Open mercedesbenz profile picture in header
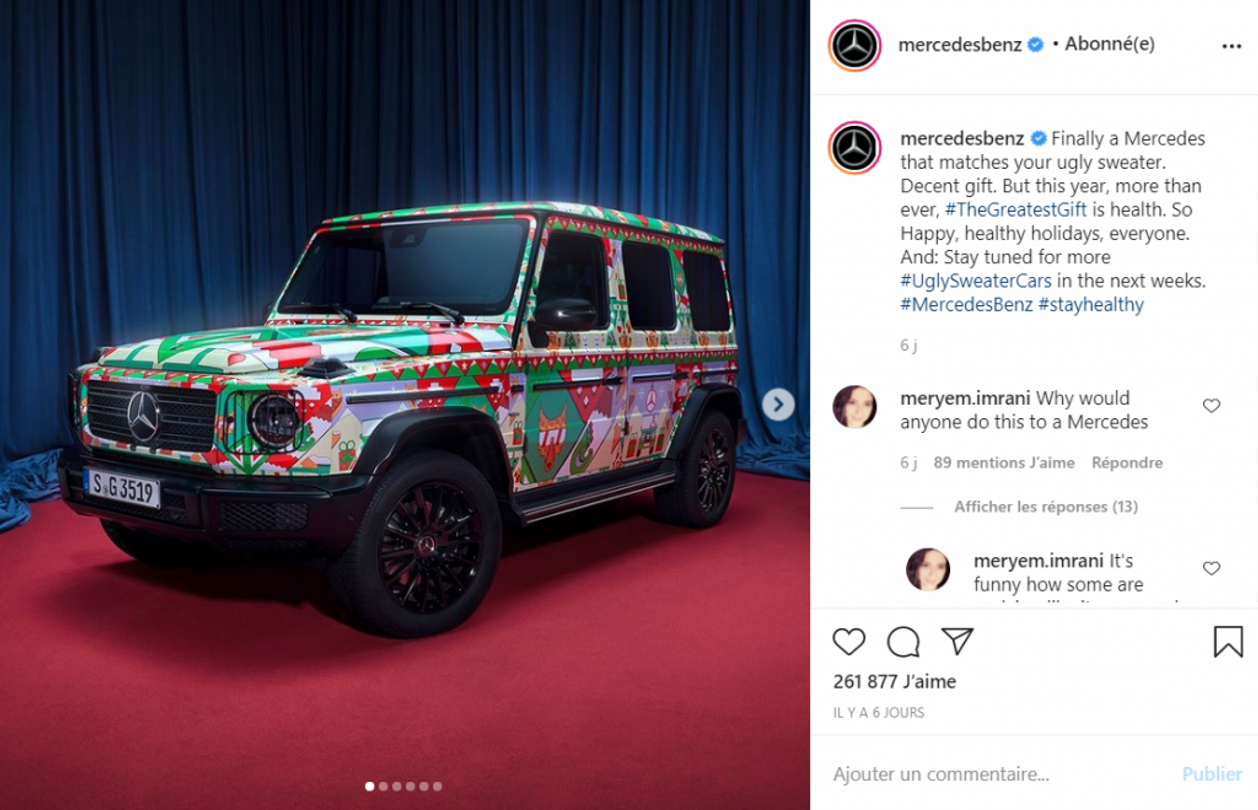This screenshot has height=810, width=1258. pos(855,45)
